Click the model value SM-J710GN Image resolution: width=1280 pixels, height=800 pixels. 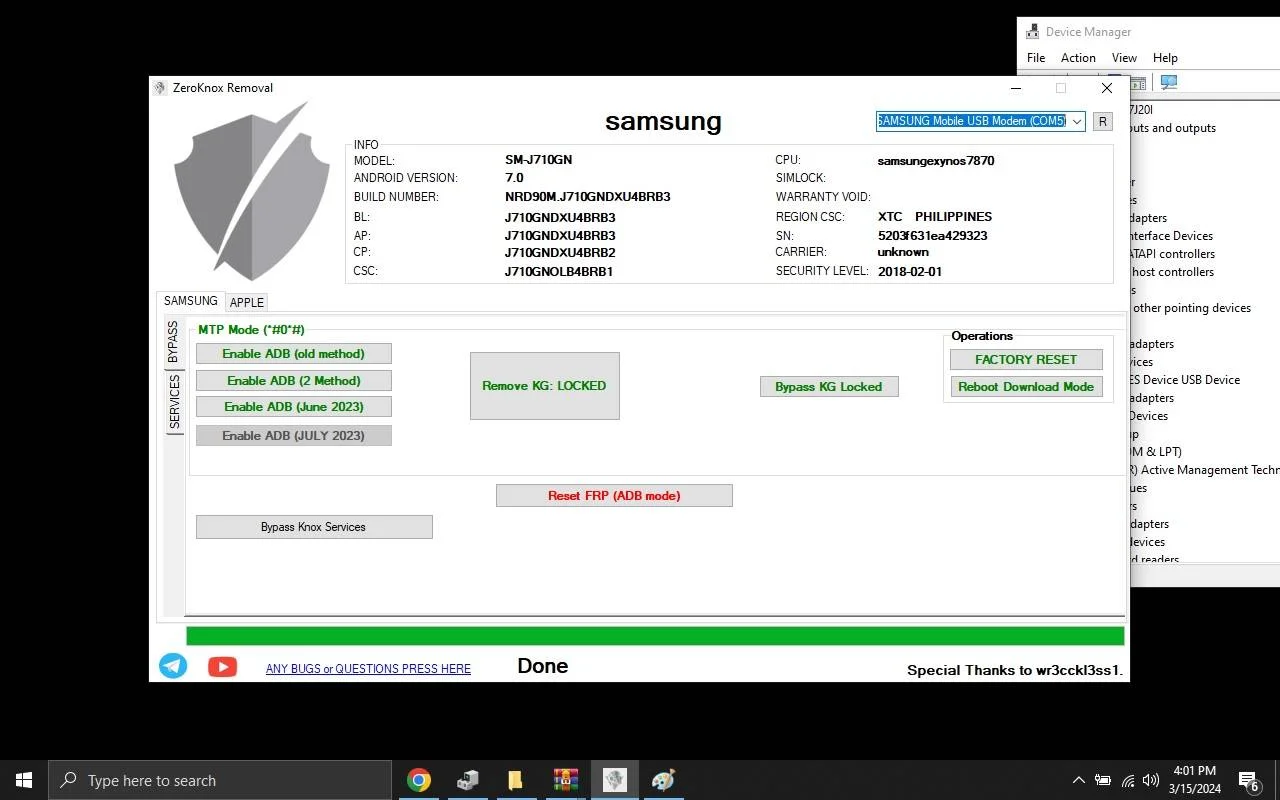(x=539, y=160)
